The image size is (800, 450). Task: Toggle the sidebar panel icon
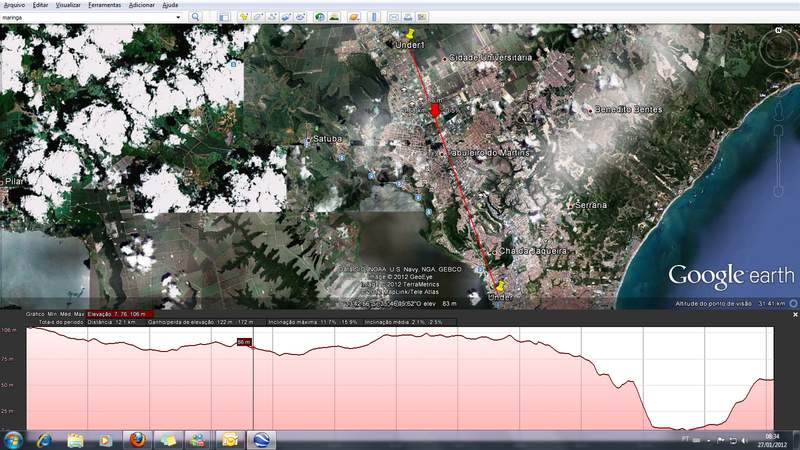coord(223,17)
